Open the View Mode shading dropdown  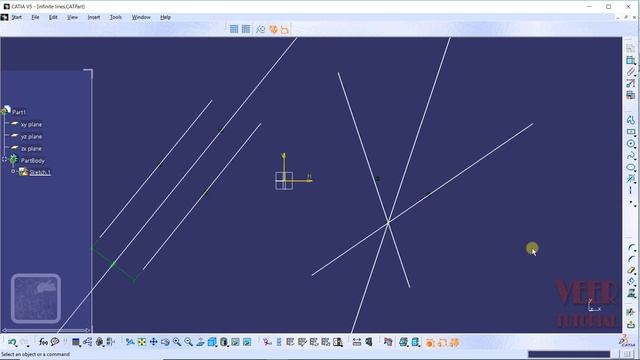[x=224, y=342]
